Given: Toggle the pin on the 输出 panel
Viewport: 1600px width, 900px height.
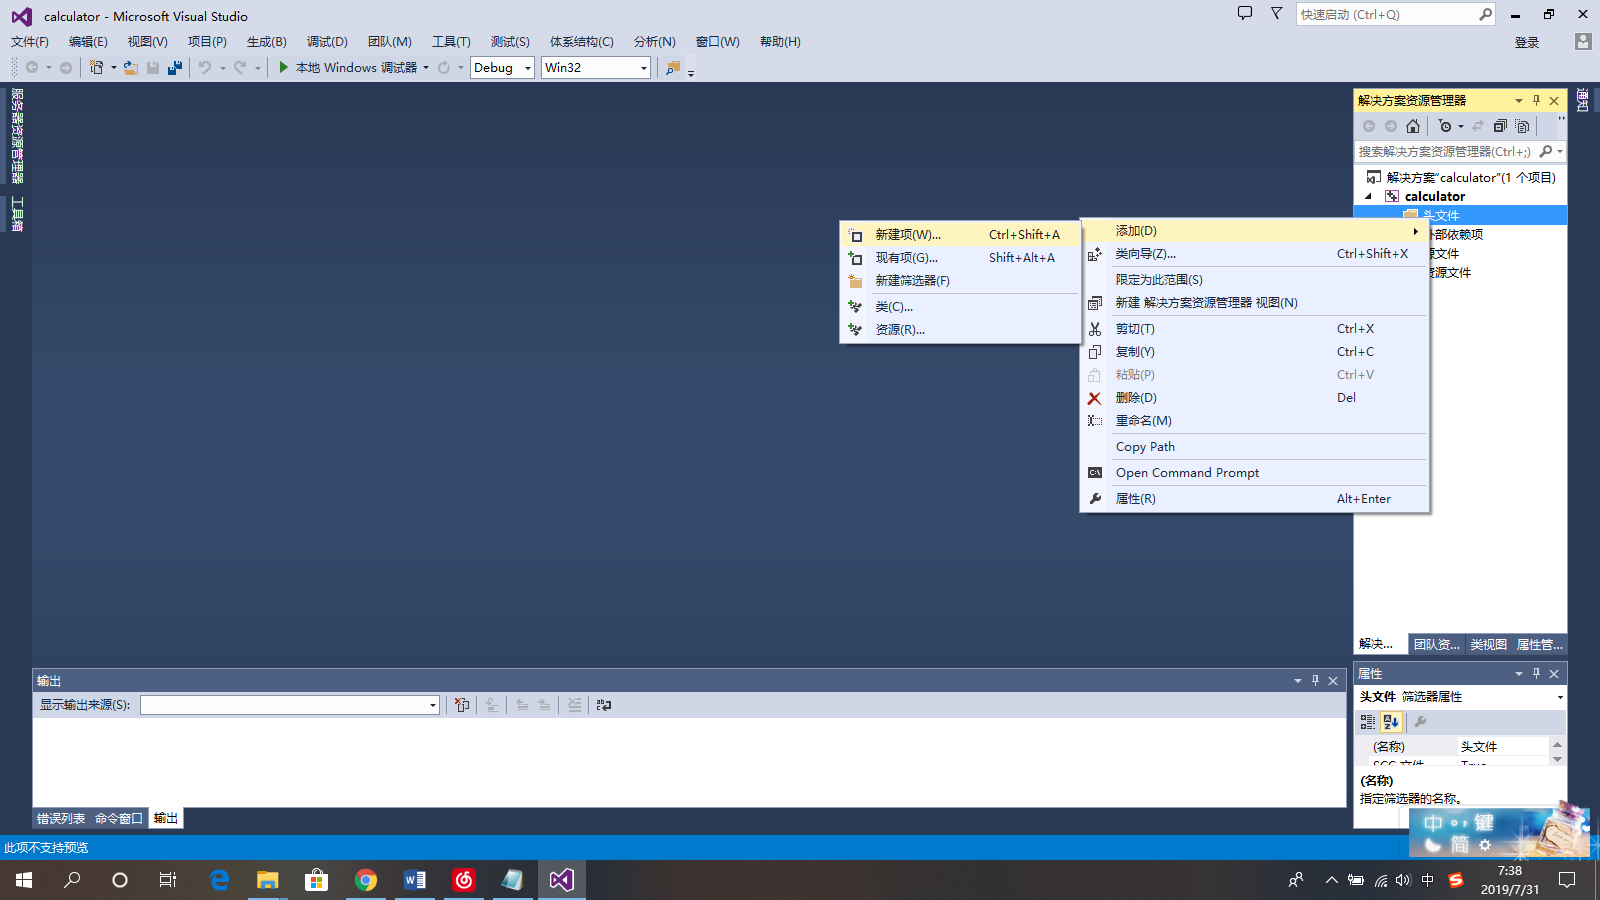Looking at the screenshot, I should tap(1315, 680).
